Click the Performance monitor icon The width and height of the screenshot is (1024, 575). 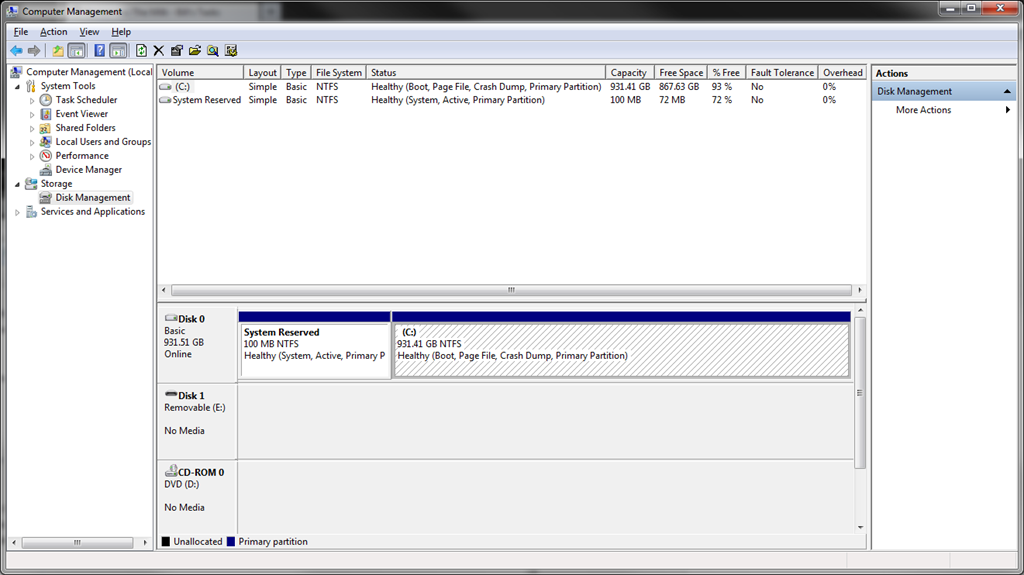click(46, 156)
